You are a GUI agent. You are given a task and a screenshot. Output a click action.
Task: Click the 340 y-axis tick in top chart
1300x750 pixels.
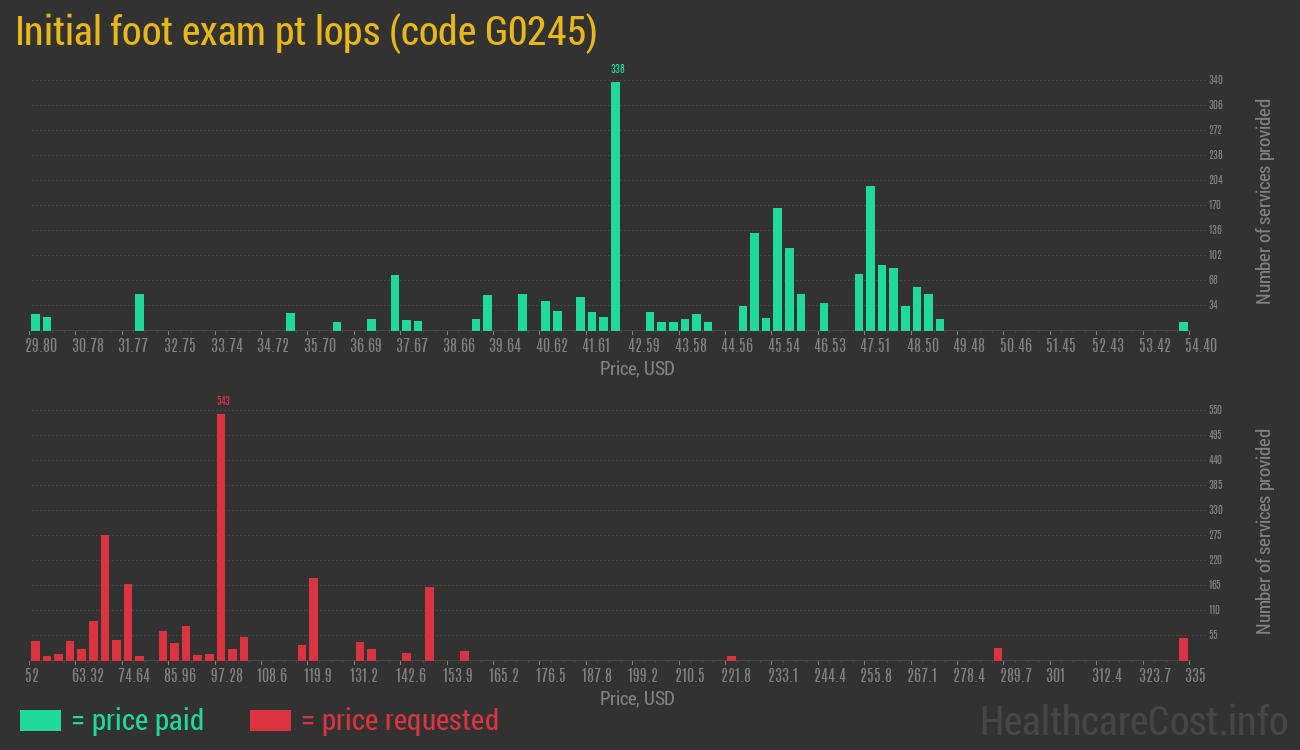tap(1215, 80)
